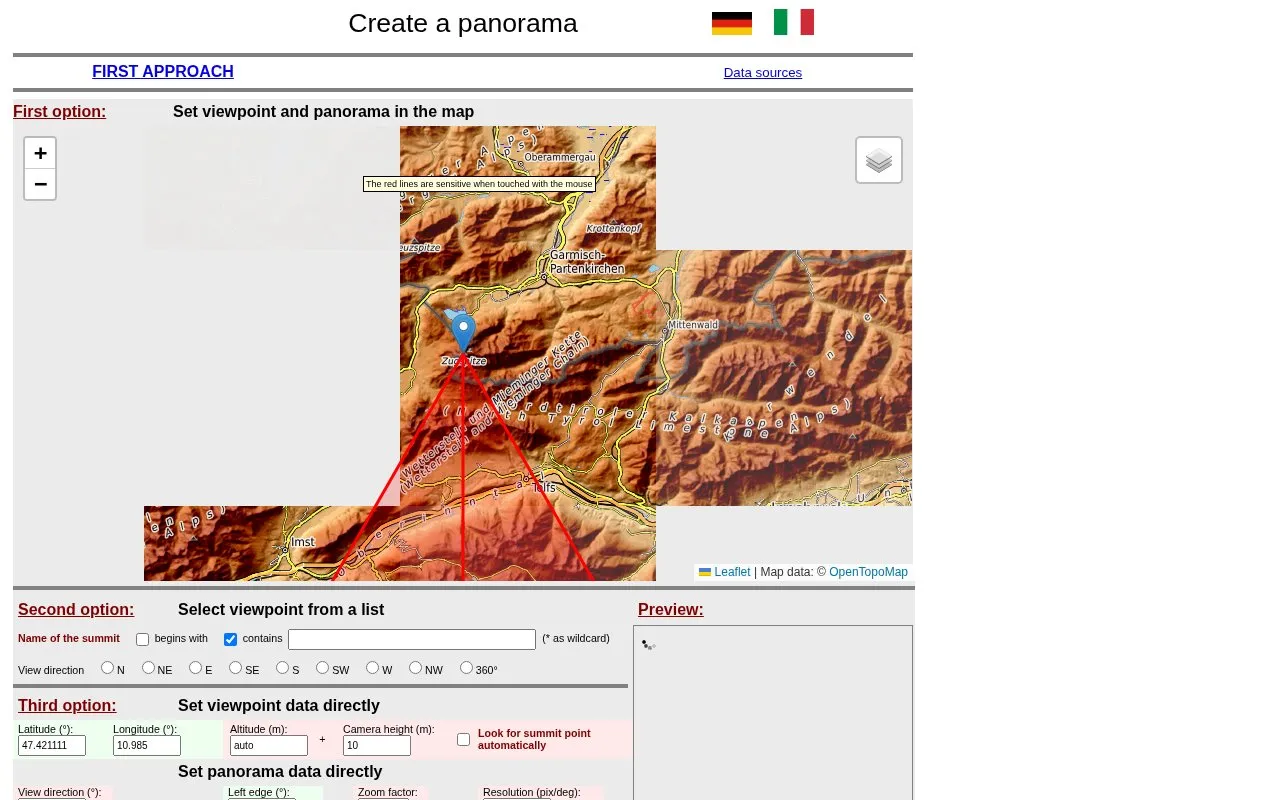The width and height of the screenshot is (1280, 800).
Task: Click the Imst label on the map
Action: coord(302,542)
